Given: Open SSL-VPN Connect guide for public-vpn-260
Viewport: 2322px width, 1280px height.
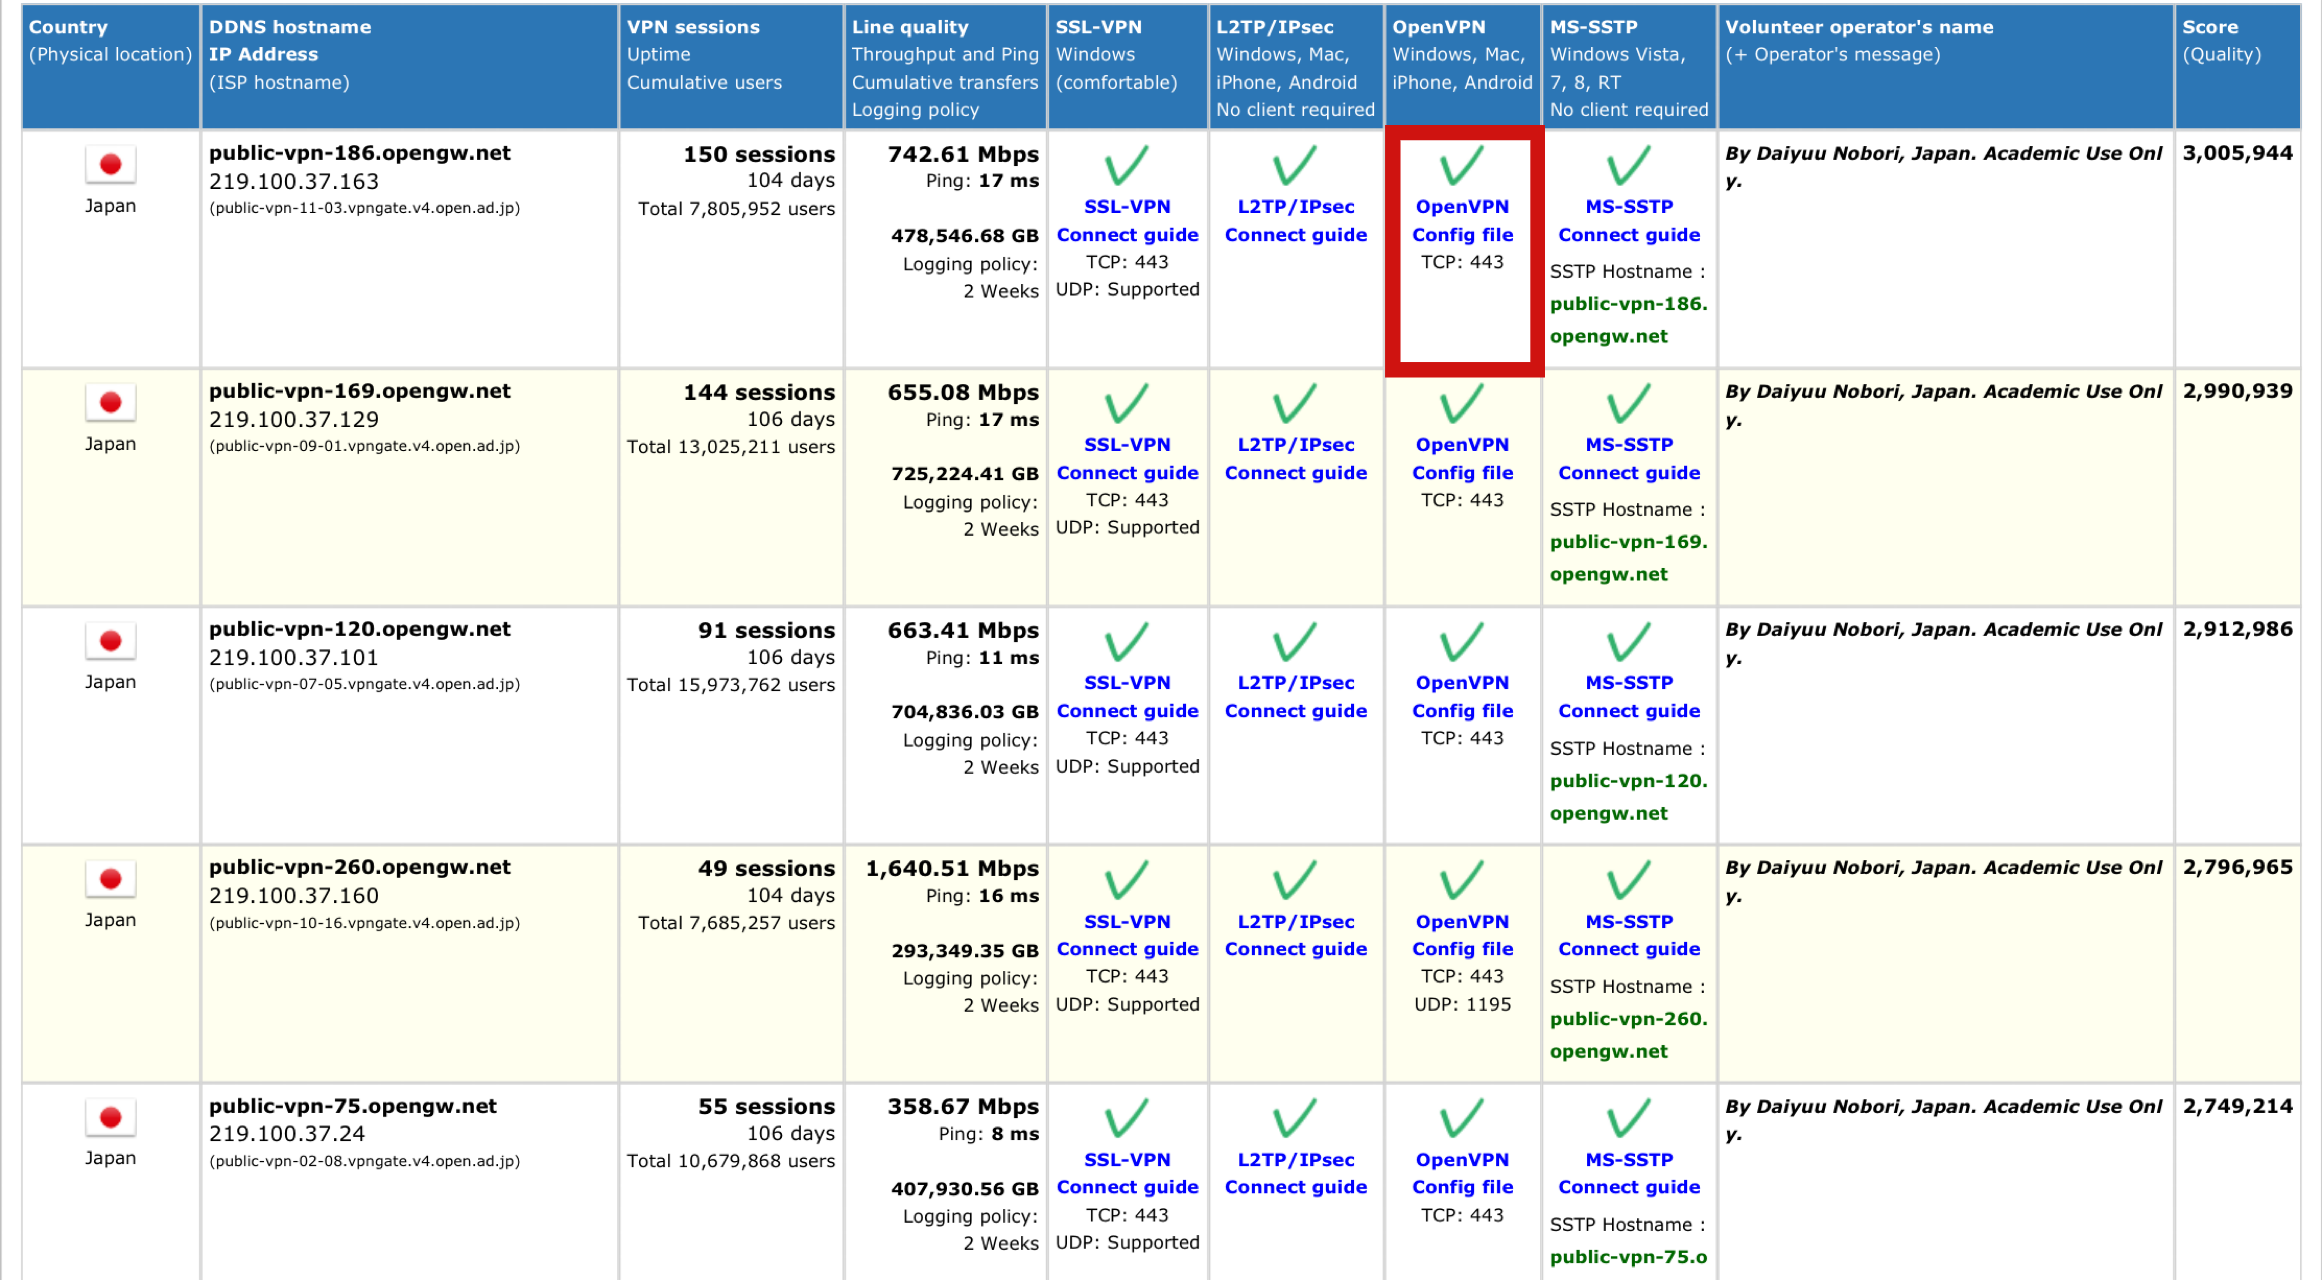Looking at the screenshot, I should [1127, 936].
